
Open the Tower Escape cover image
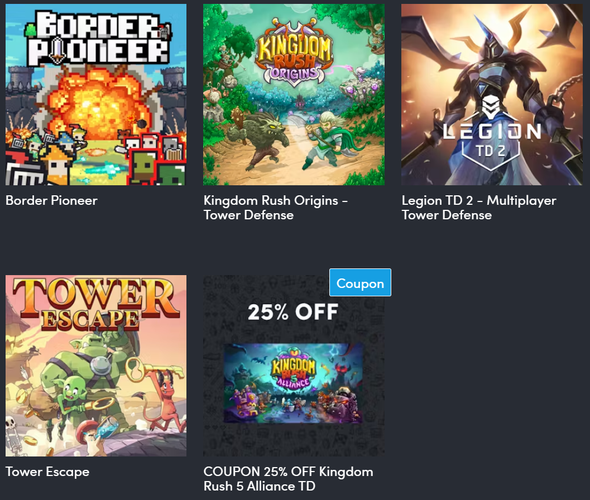pyautogui.click(x=96, y=366)
